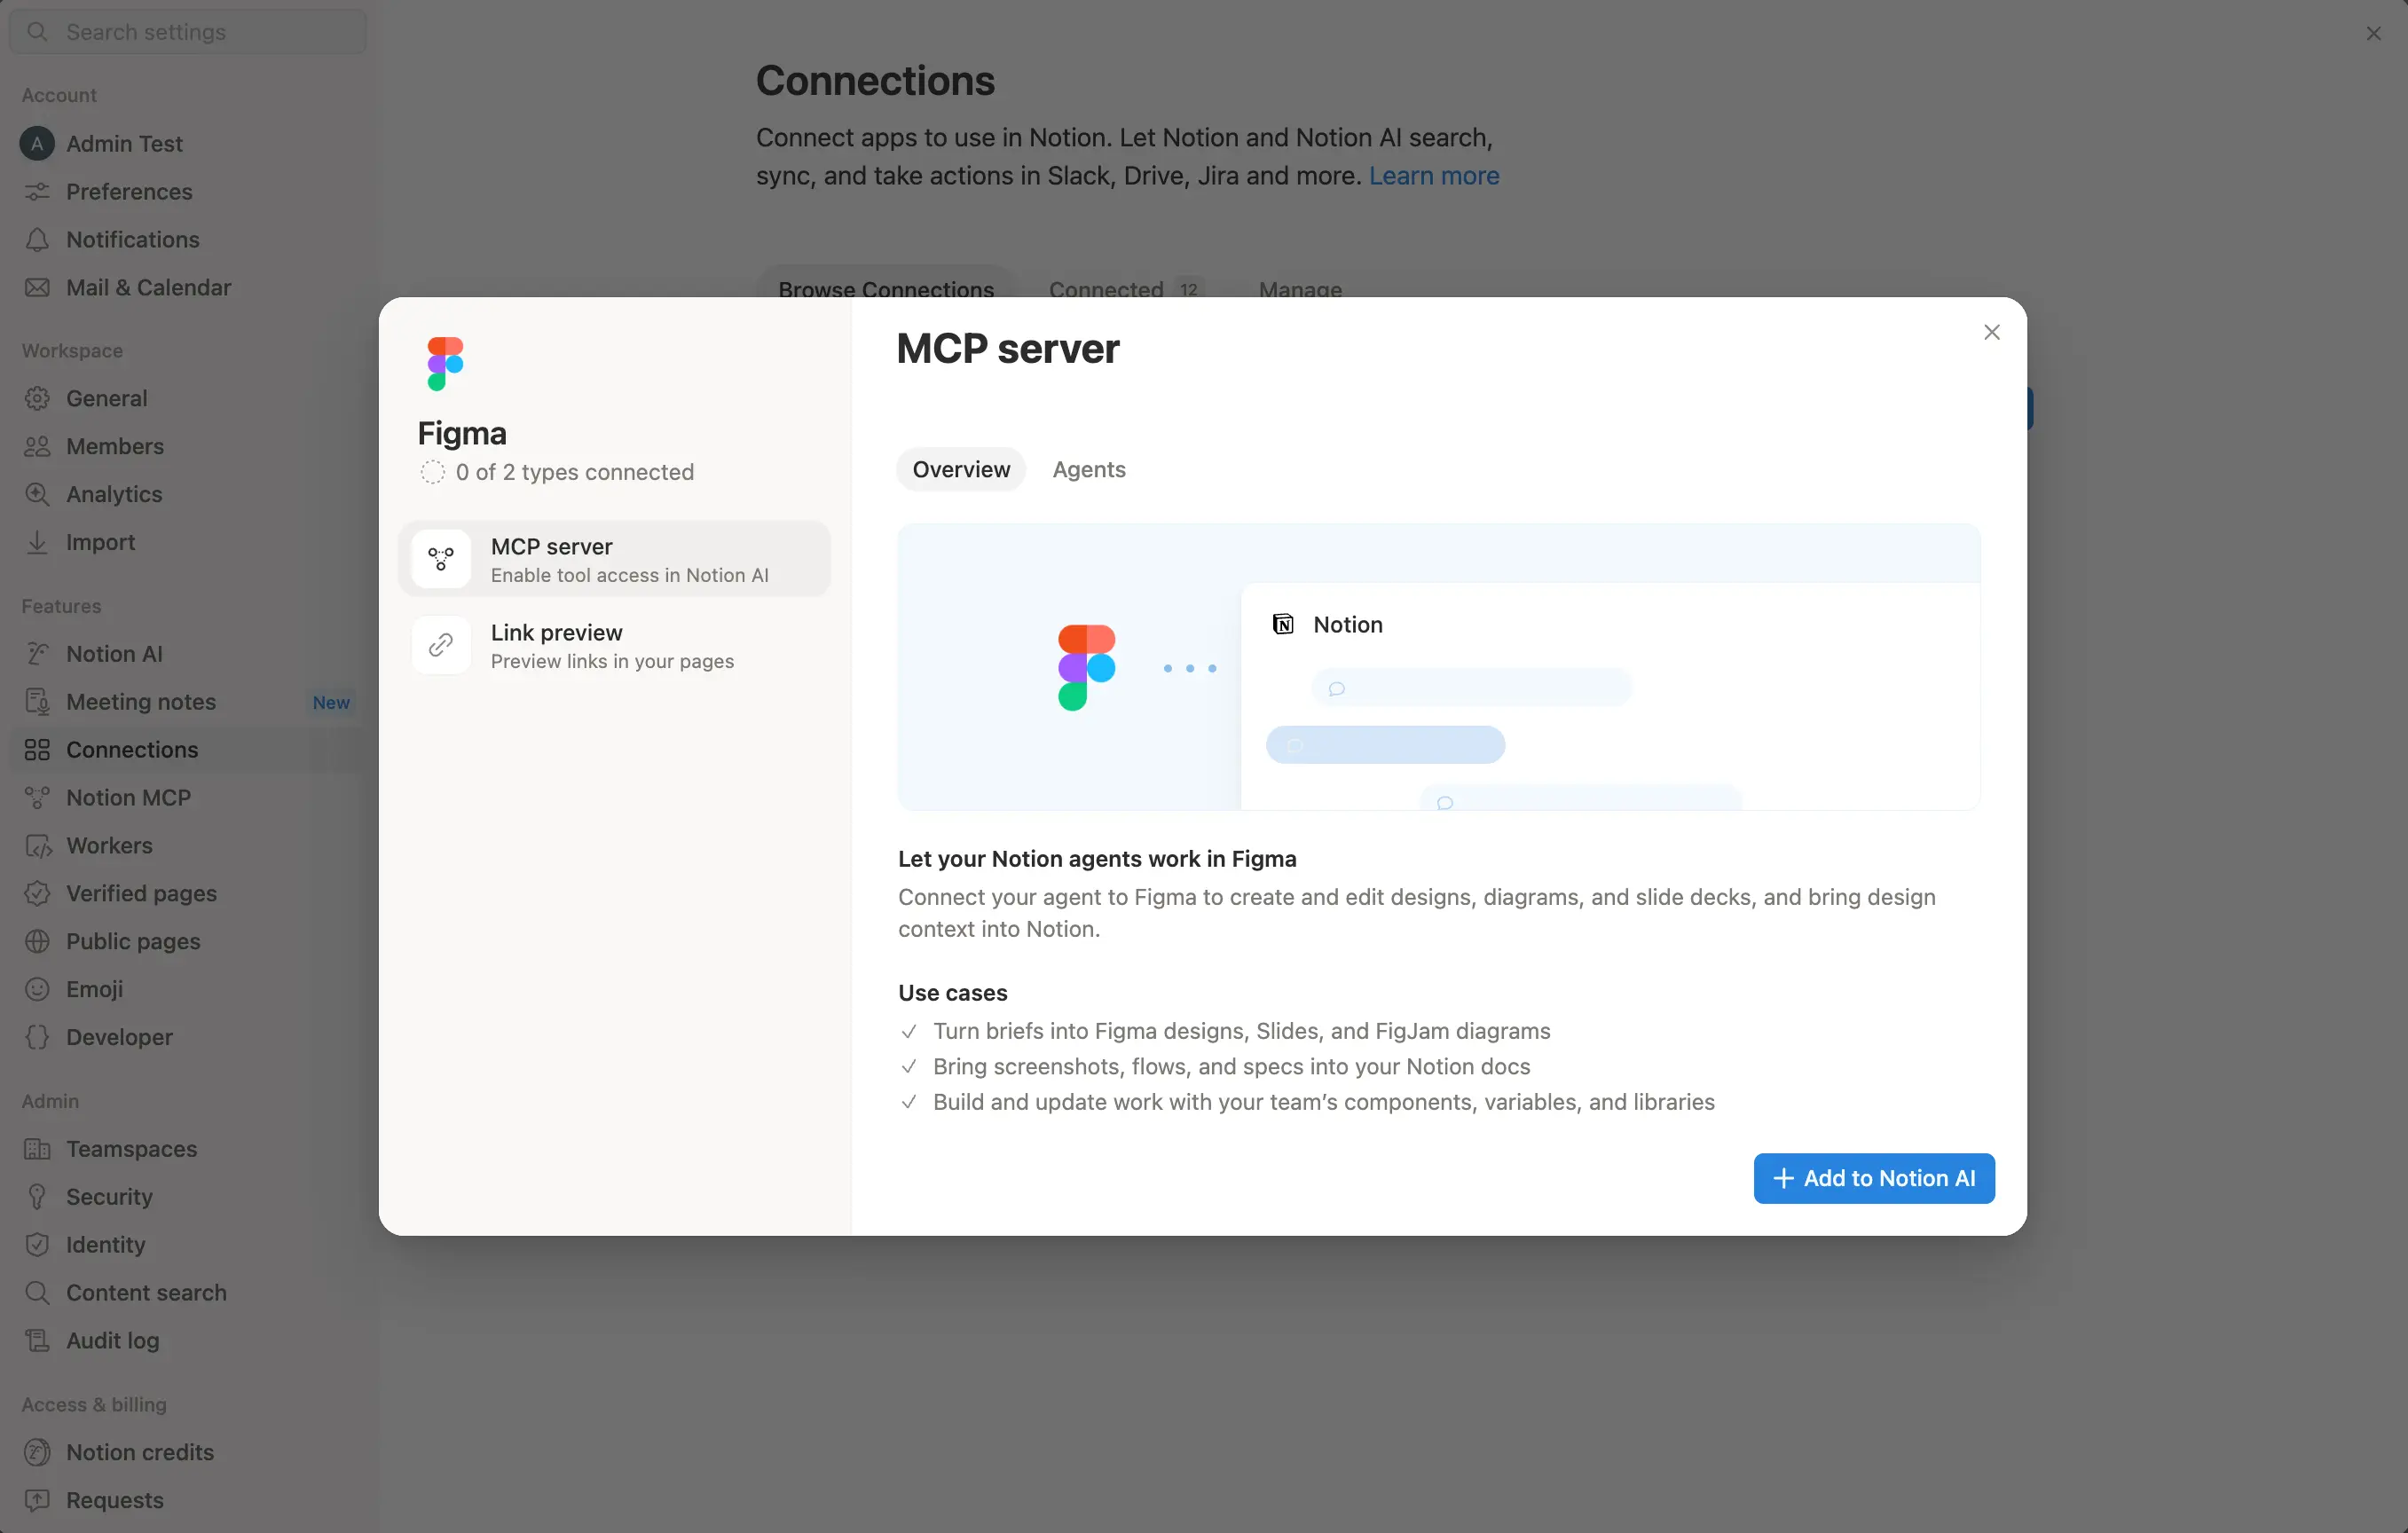Open the Manage tab behind the dialog
The width and height of the screenshot is (2408, 1533).
point(1300,288)
